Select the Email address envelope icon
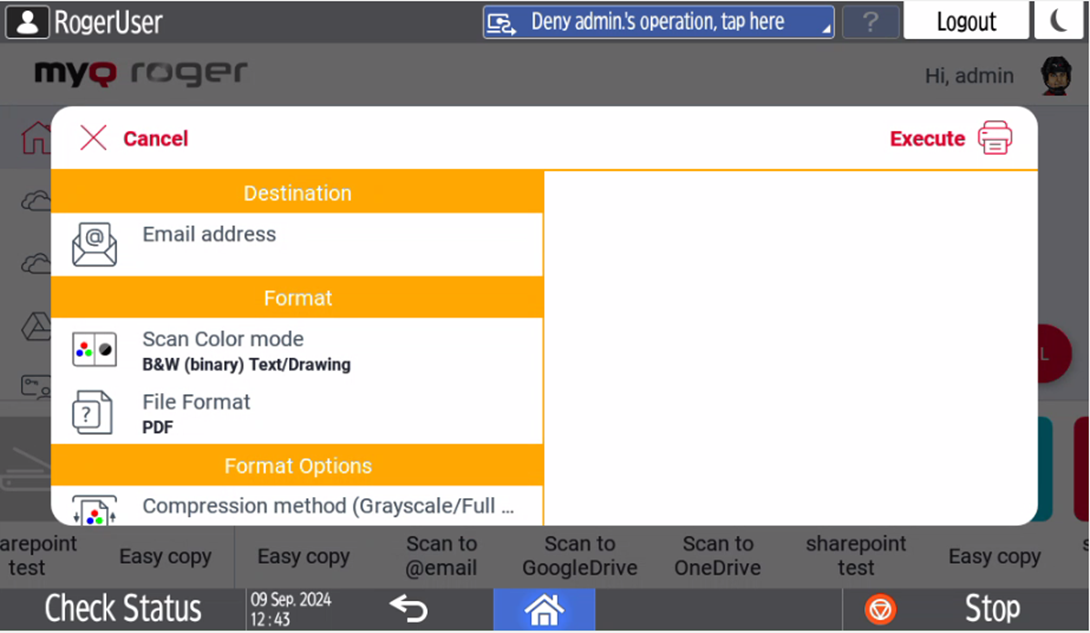Viewport: 1090px width, 633px height. point(94,244)
